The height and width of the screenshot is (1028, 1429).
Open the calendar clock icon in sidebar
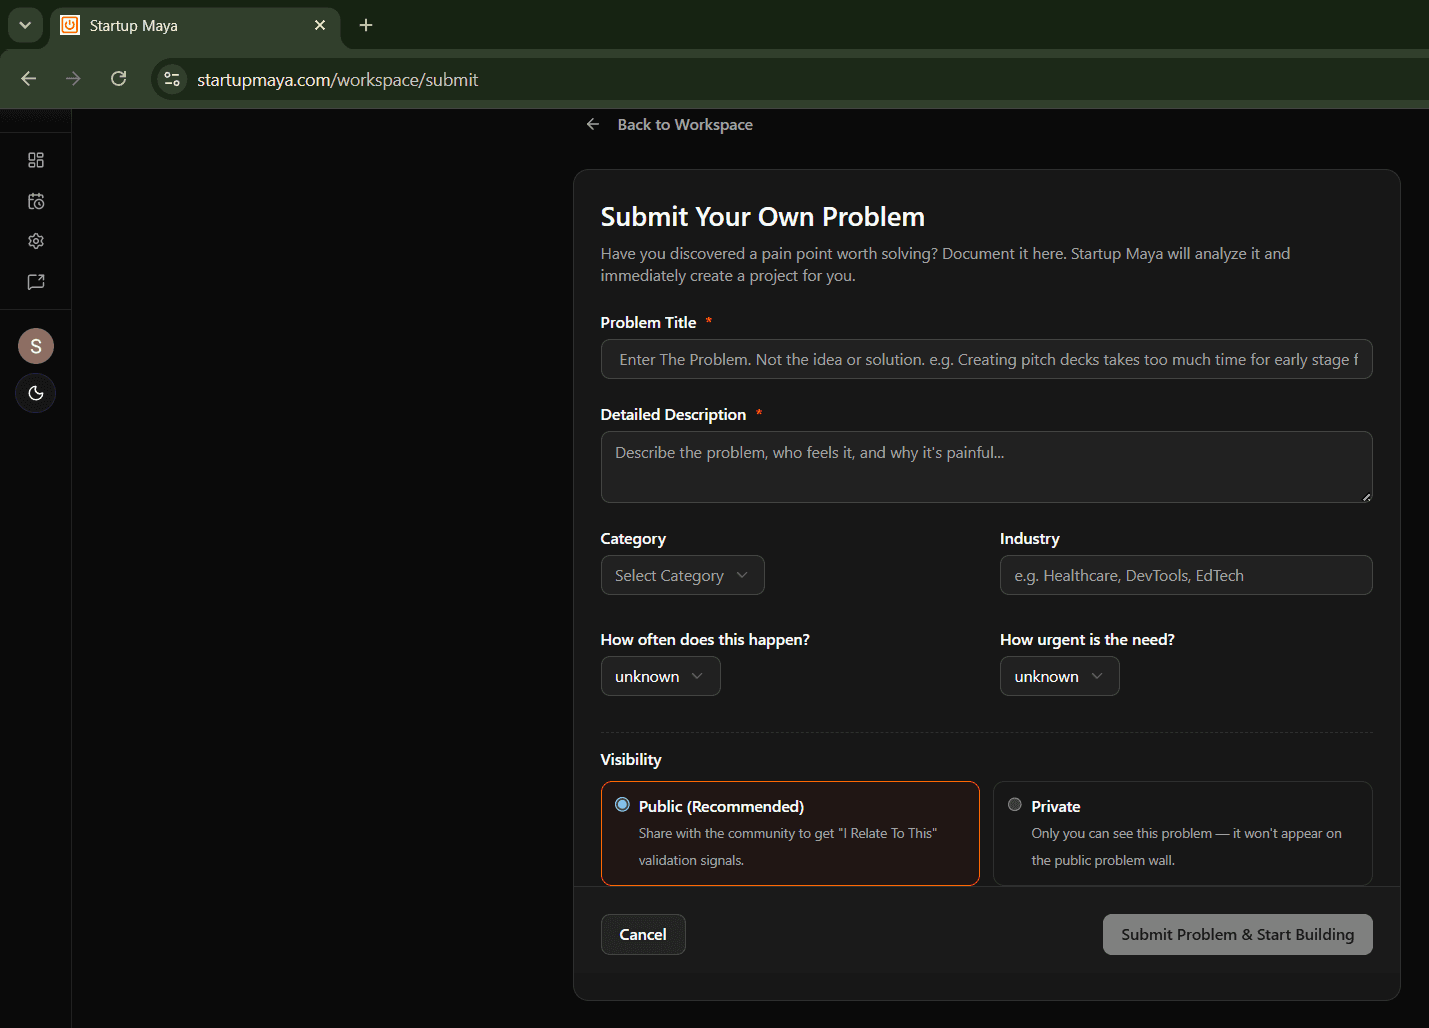coord(36,201)
